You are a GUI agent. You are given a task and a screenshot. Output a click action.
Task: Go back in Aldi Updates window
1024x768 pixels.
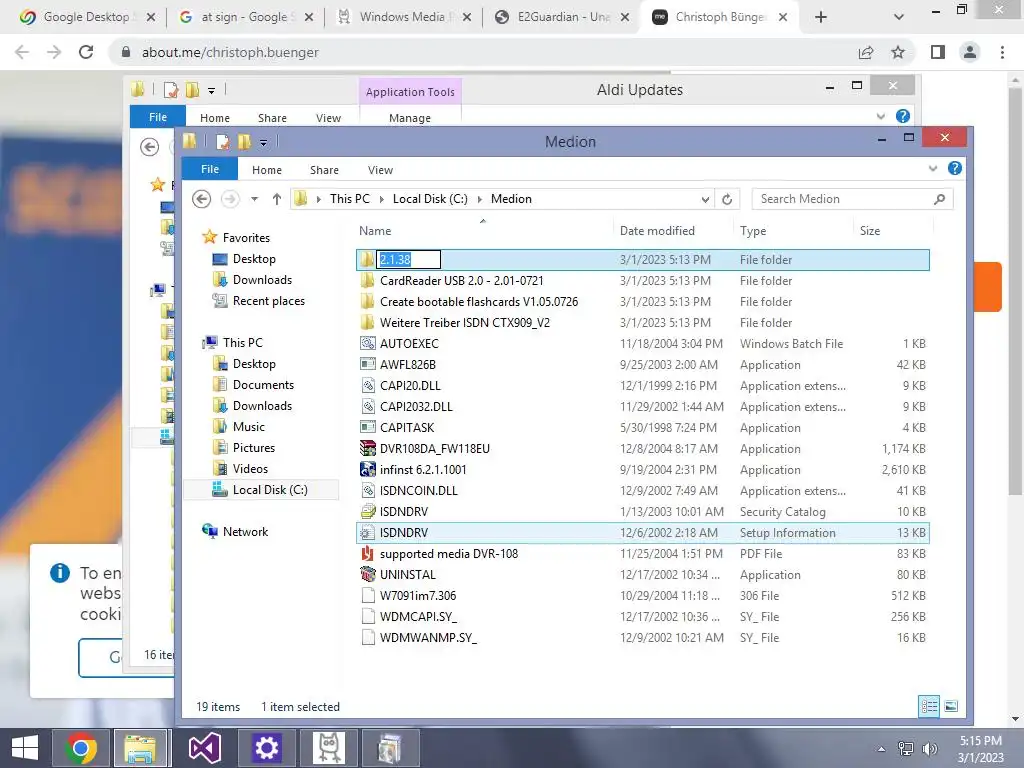coord(150,147)
